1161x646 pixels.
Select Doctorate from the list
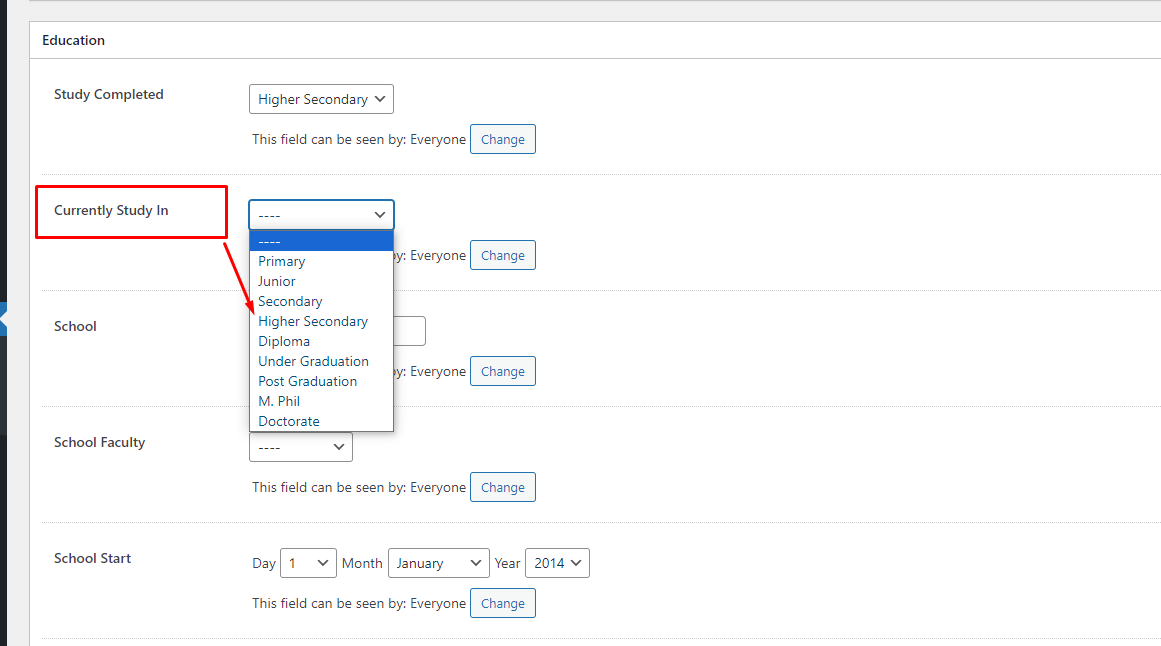click(x=289, y=421)
